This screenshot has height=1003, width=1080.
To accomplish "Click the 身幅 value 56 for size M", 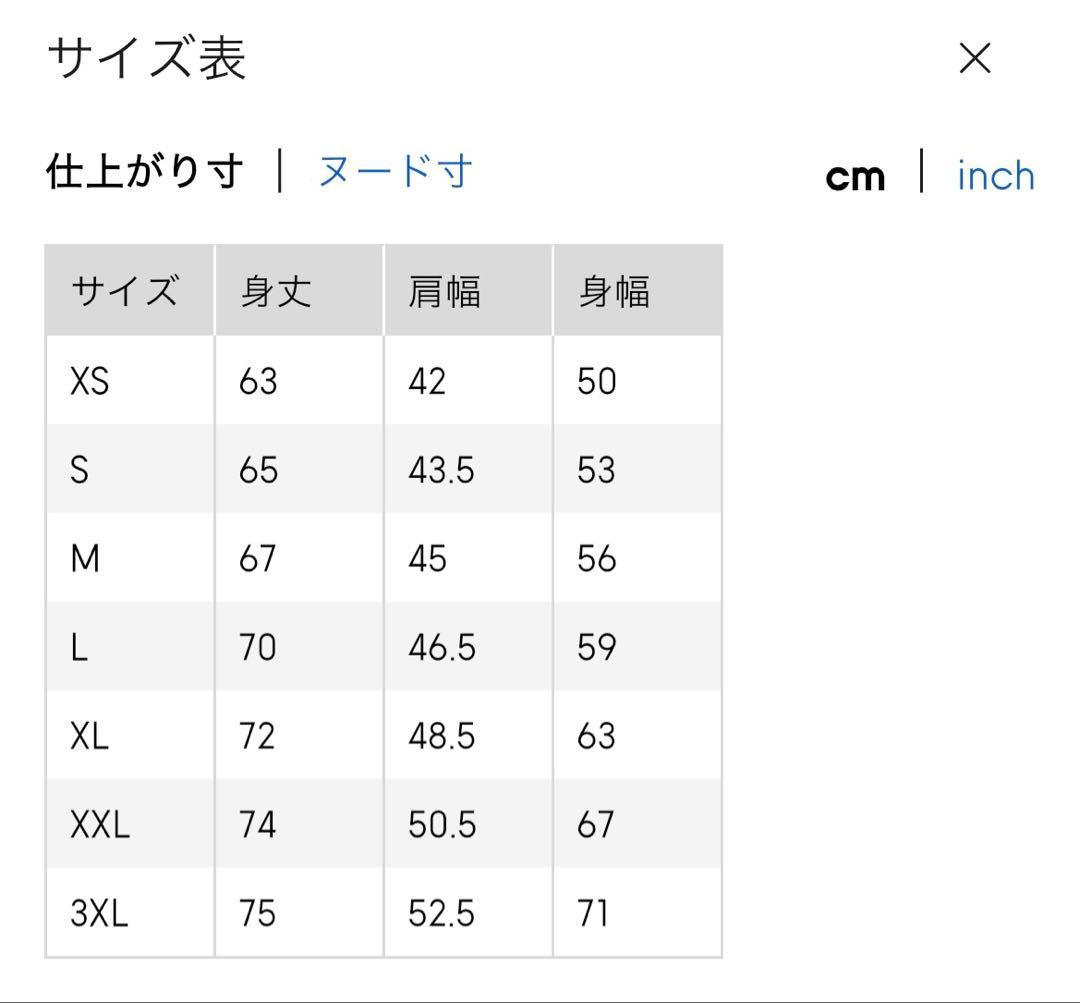I will (x=596, y=559).
